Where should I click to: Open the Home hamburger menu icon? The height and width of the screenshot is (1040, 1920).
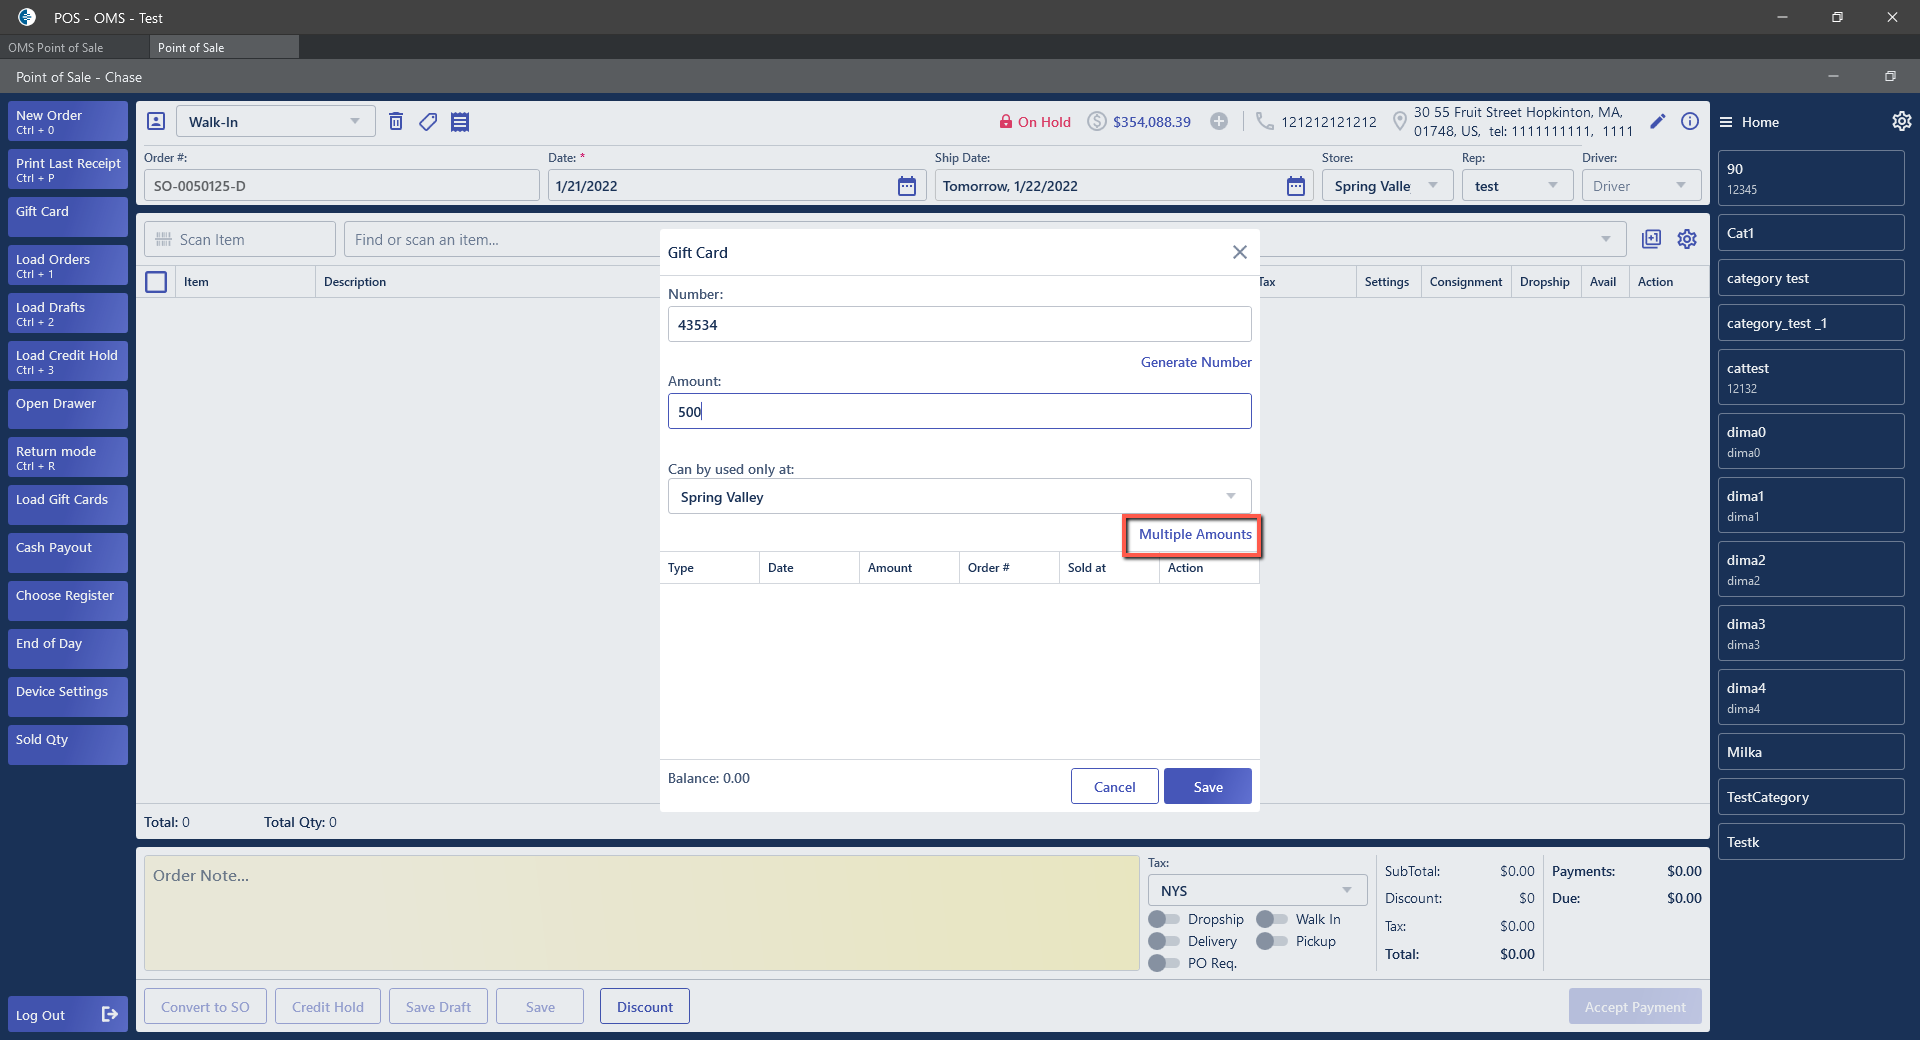[x=1726, y=122]
